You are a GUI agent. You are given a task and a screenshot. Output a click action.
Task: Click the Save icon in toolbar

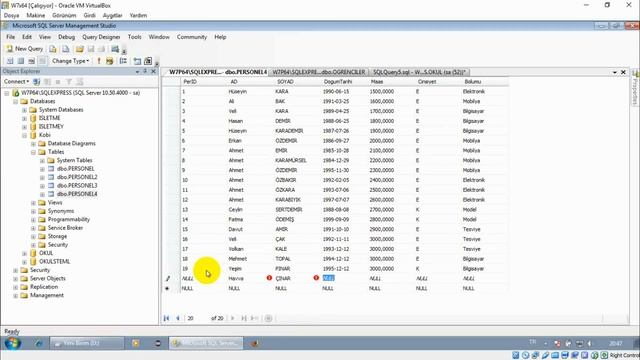point(91,49)
